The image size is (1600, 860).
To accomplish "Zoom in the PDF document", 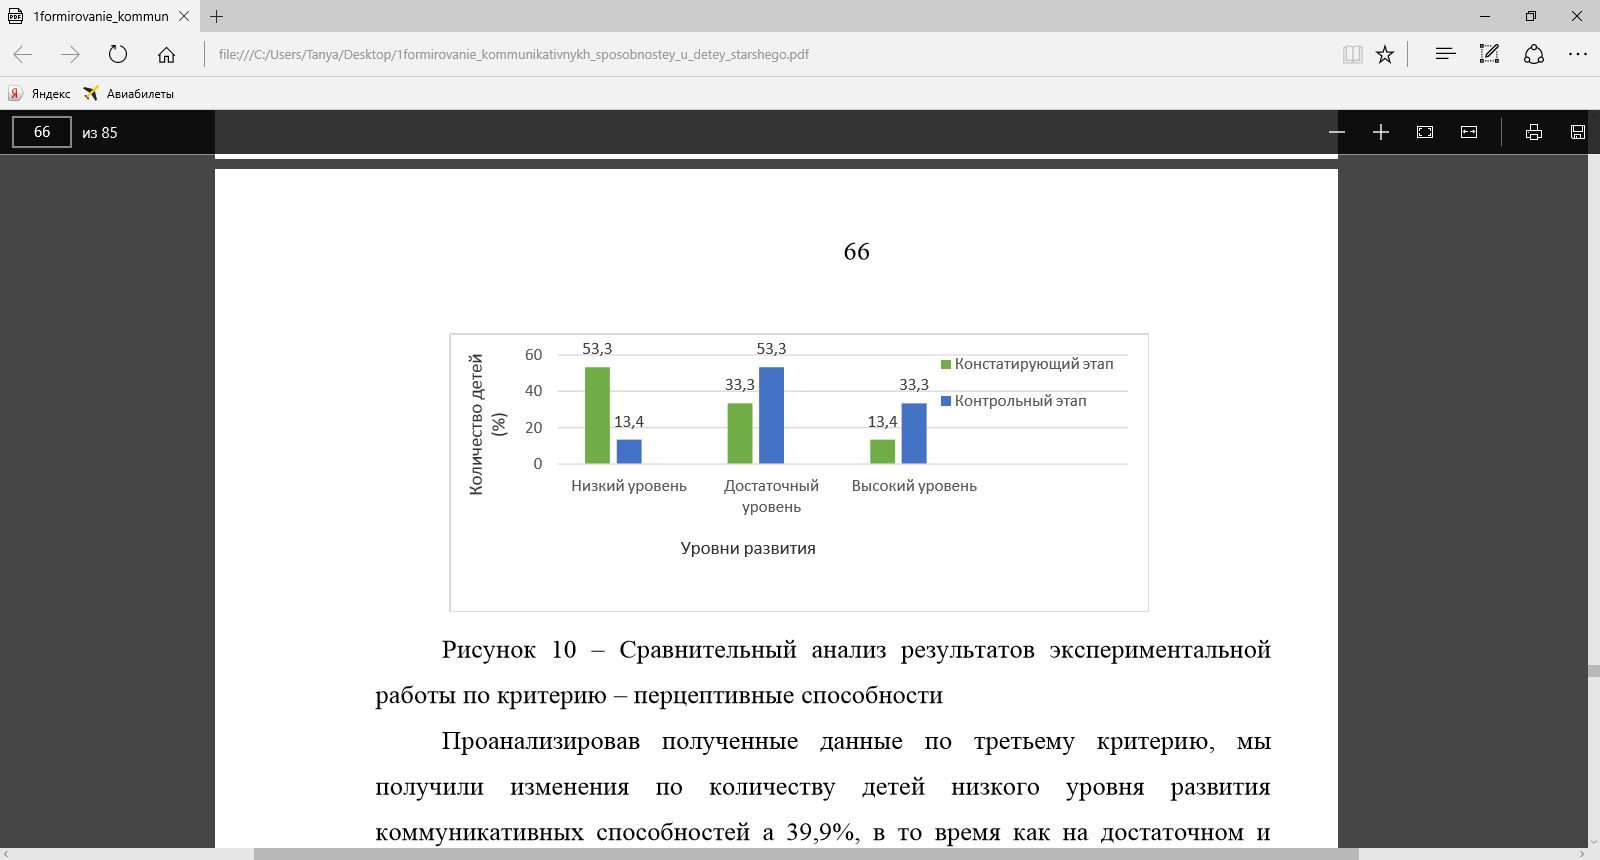I will tap(1381, 132).
